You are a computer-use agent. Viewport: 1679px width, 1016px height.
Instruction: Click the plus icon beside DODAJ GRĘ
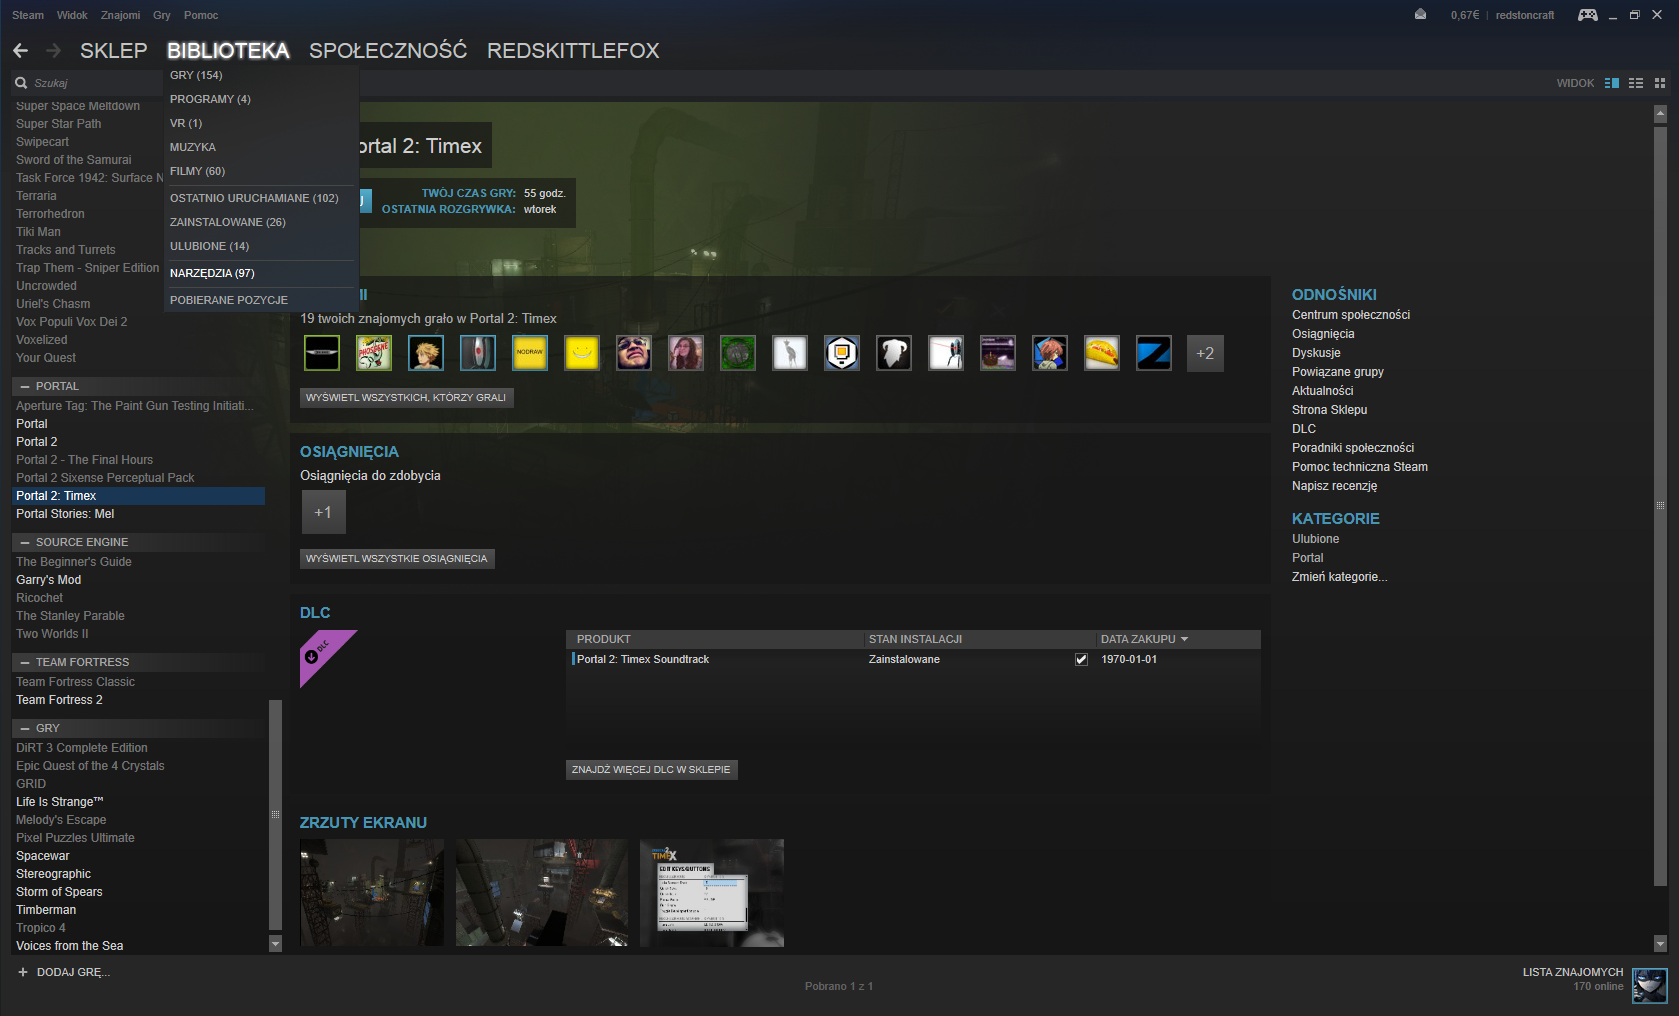[x=23, y=972]
